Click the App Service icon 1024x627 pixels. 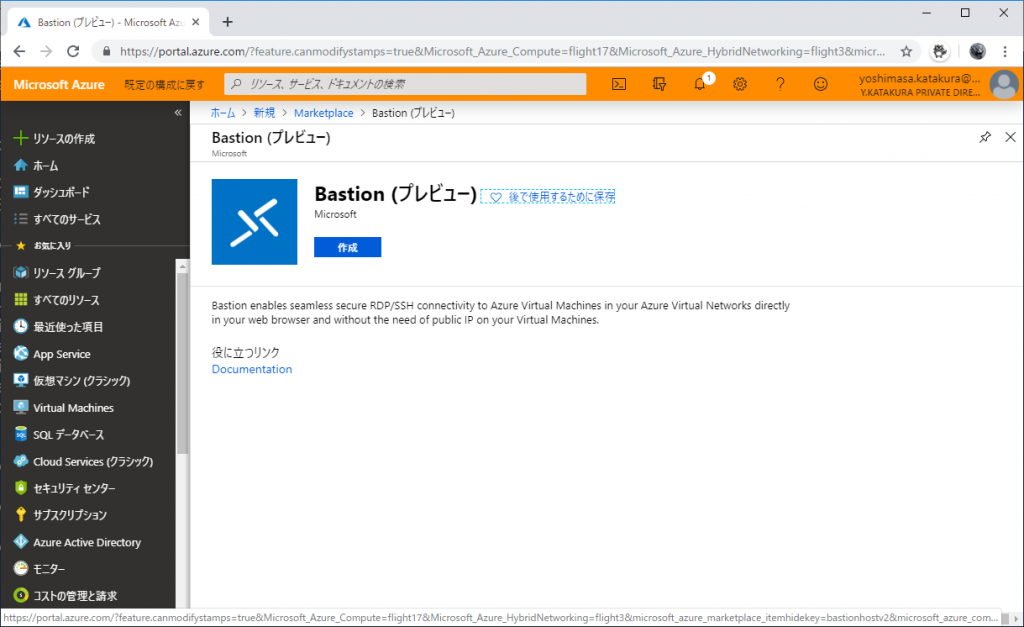(21, 353)
